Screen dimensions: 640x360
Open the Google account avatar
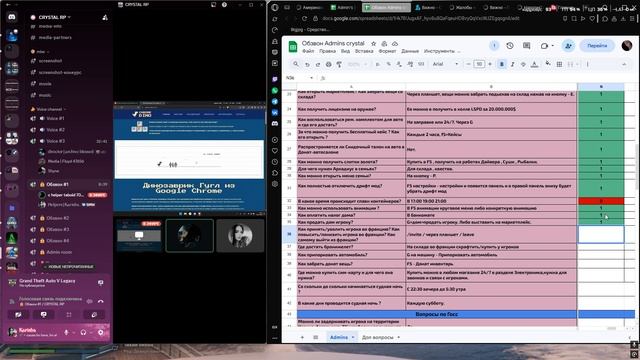tap(627, 46)
